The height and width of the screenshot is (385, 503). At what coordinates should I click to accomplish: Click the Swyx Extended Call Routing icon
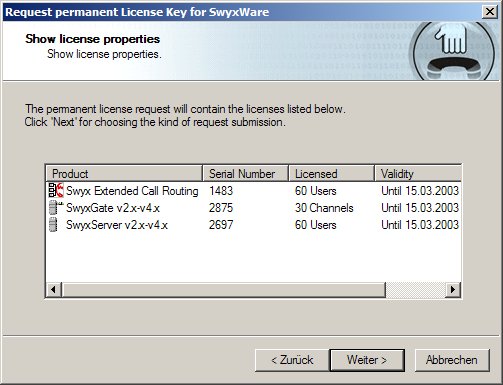pyautogui.click(x=56, y=191)
